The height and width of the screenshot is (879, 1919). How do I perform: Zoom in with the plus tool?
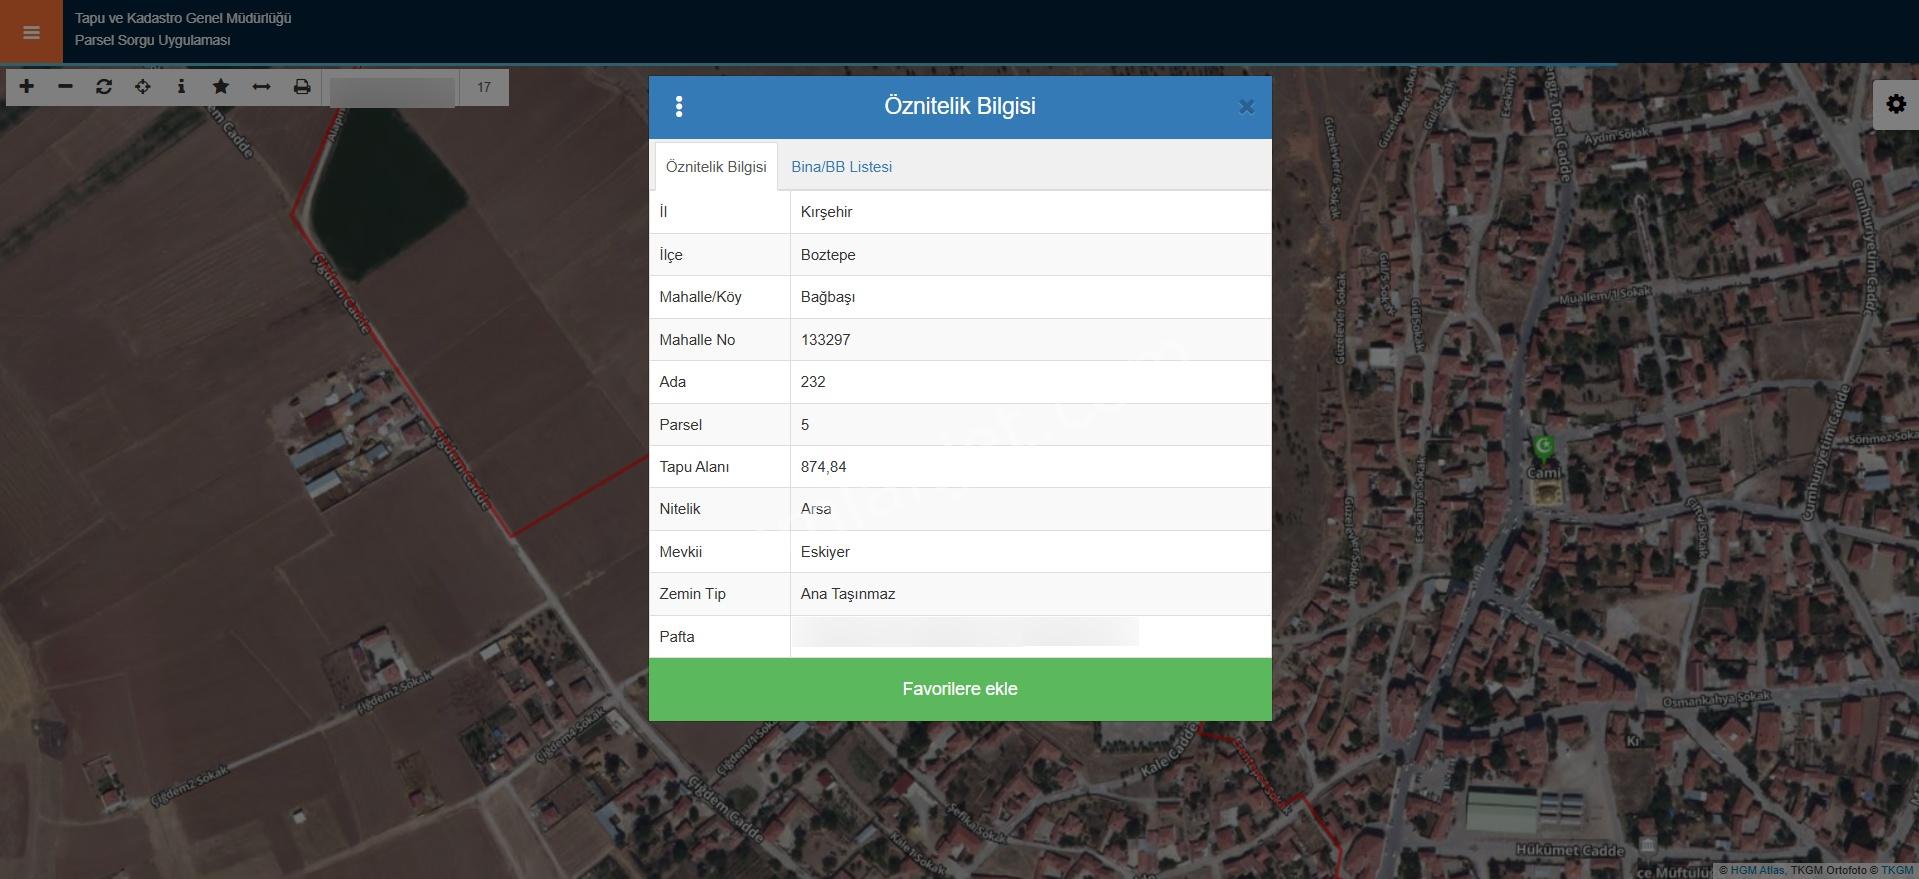tap(27, 87)
